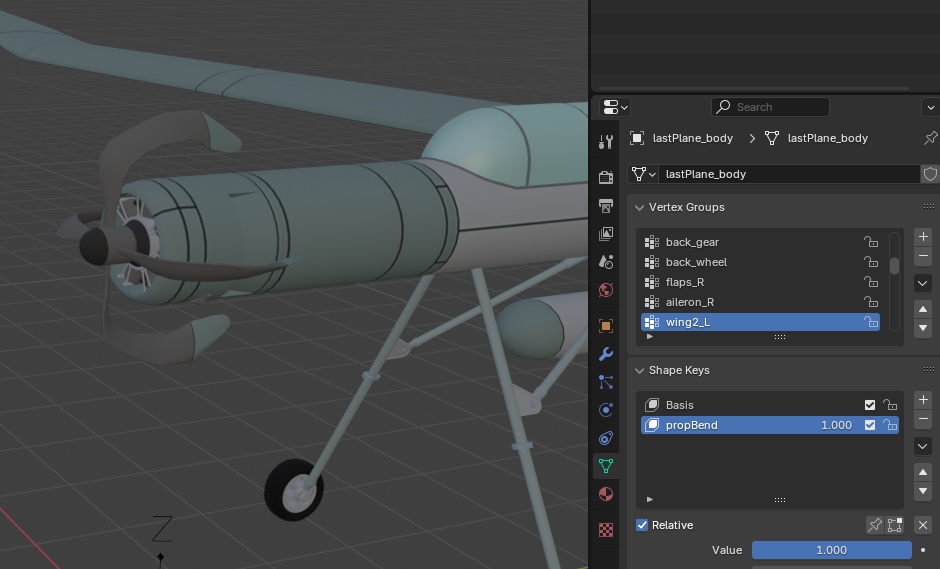940x569 pixels.
Task: Remove the selected shape key
Action: 923,419
